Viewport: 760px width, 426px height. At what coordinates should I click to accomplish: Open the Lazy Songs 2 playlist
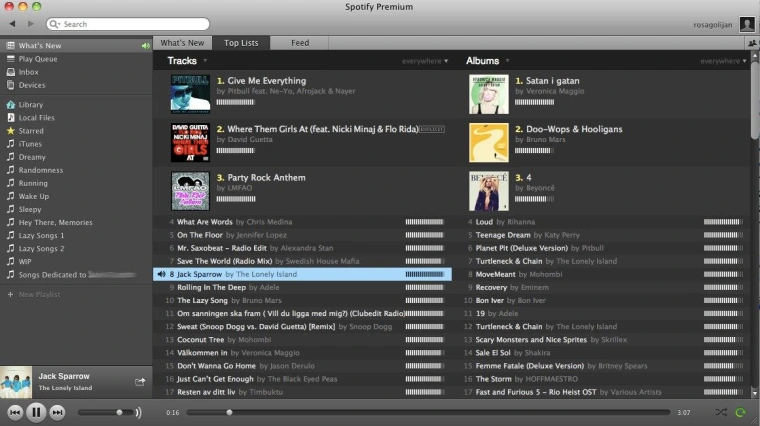(x=76, y=249)
